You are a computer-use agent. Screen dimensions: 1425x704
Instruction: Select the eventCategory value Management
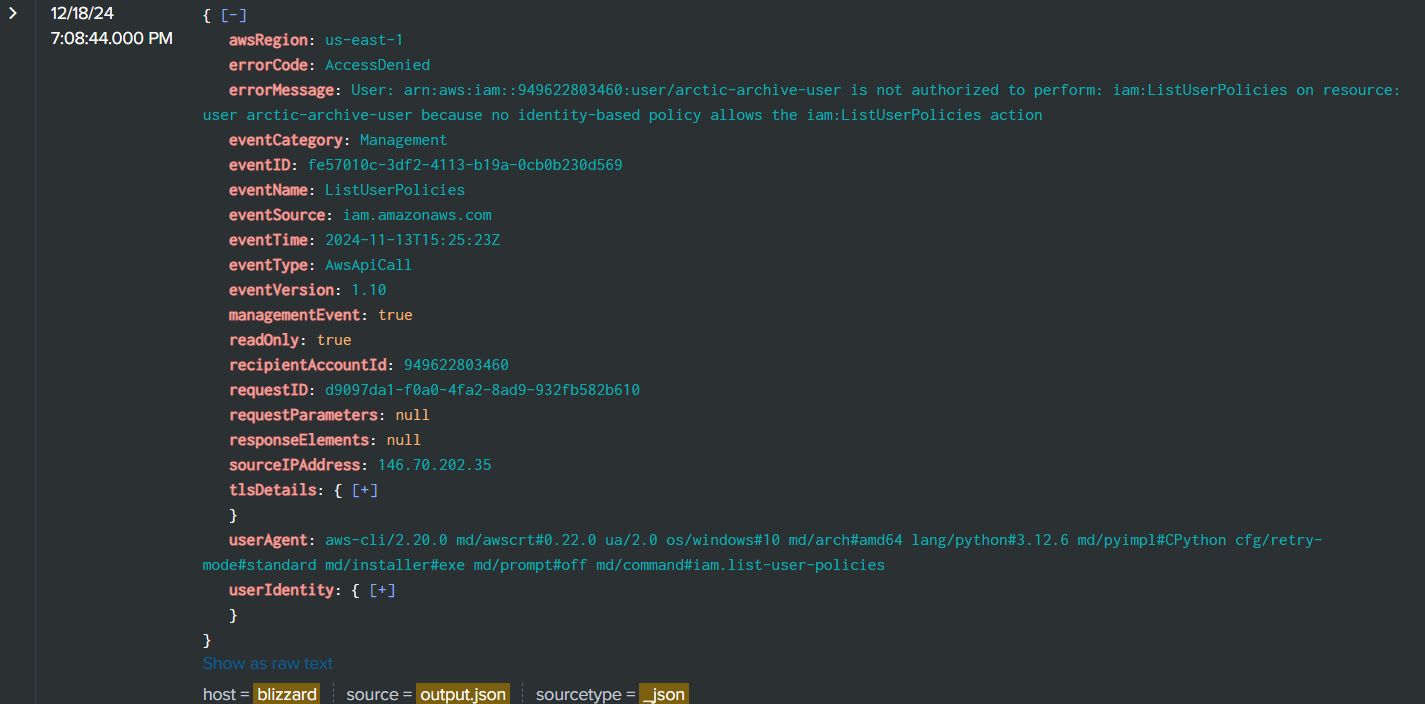point(403,140)
